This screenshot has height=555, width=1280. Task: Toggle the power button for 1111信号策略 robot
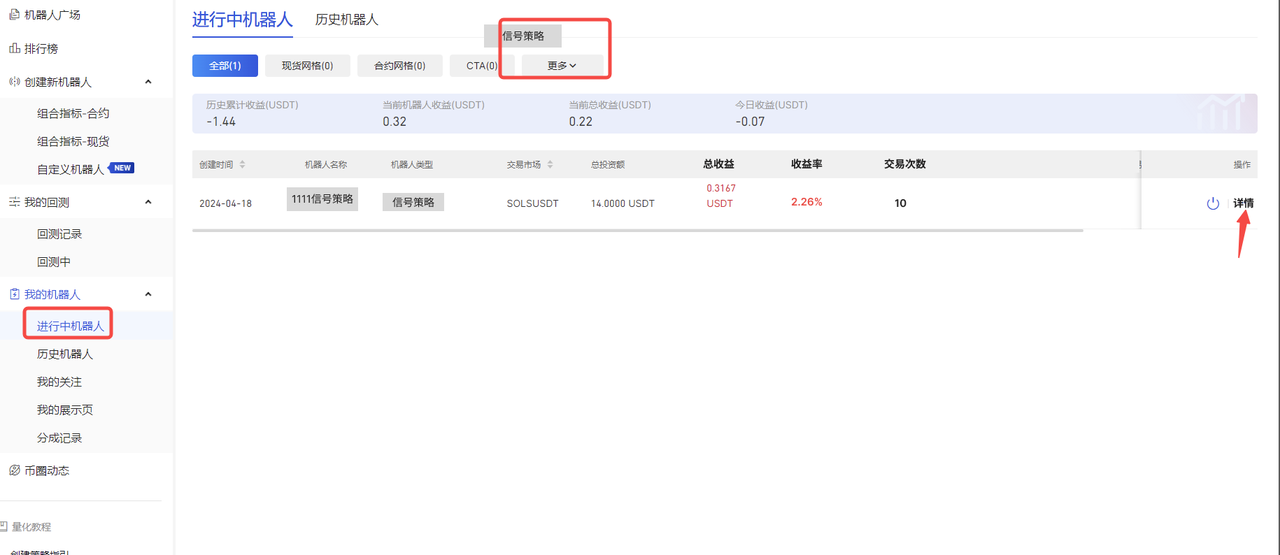point(1212,203)
